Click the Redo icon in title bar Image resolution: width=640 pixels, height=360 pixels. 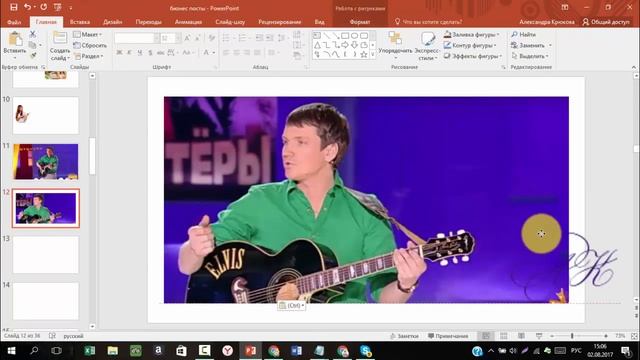[44, 7]
